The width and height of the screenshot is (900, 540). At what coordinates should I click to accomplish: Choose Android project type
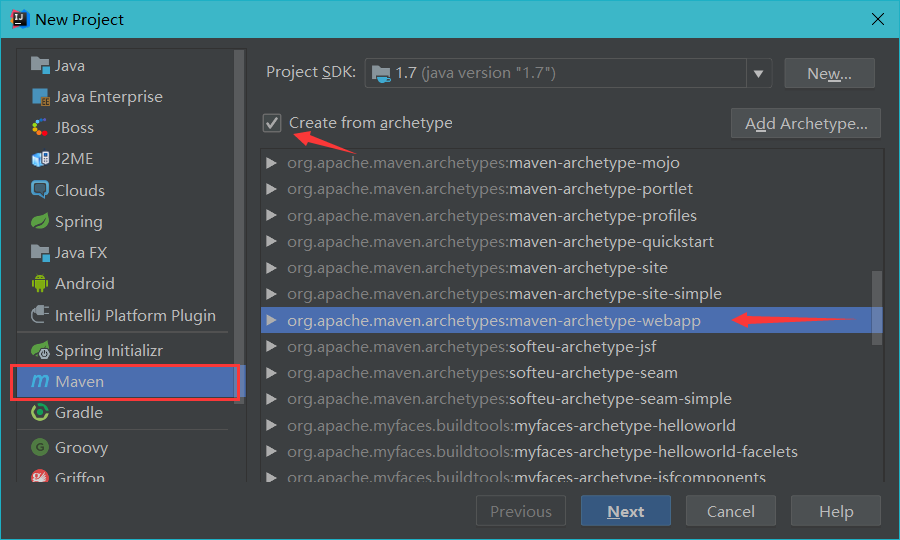(x=125, y=283)
